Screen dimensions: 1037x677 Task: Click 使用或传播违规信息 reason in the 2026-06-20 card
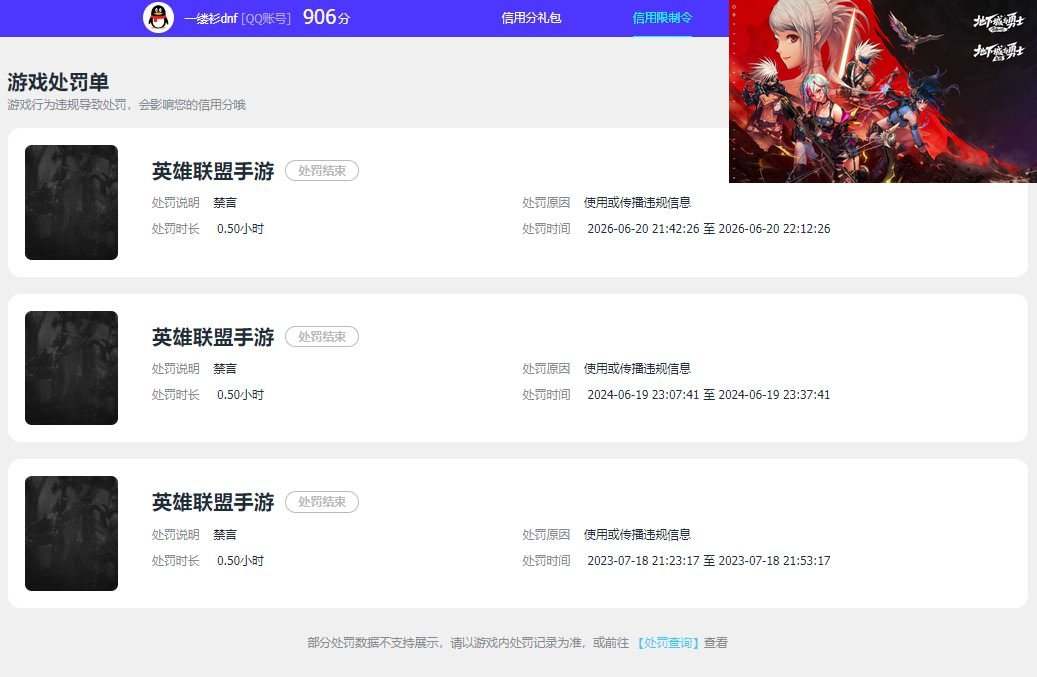pyautogui.click(x=637, y=203)
